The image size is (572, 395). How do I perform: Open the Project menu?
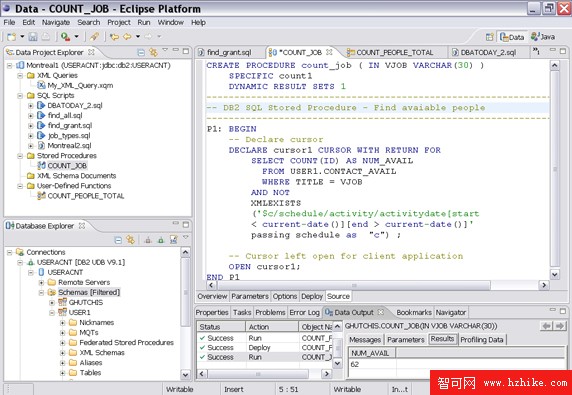(119, 23)
